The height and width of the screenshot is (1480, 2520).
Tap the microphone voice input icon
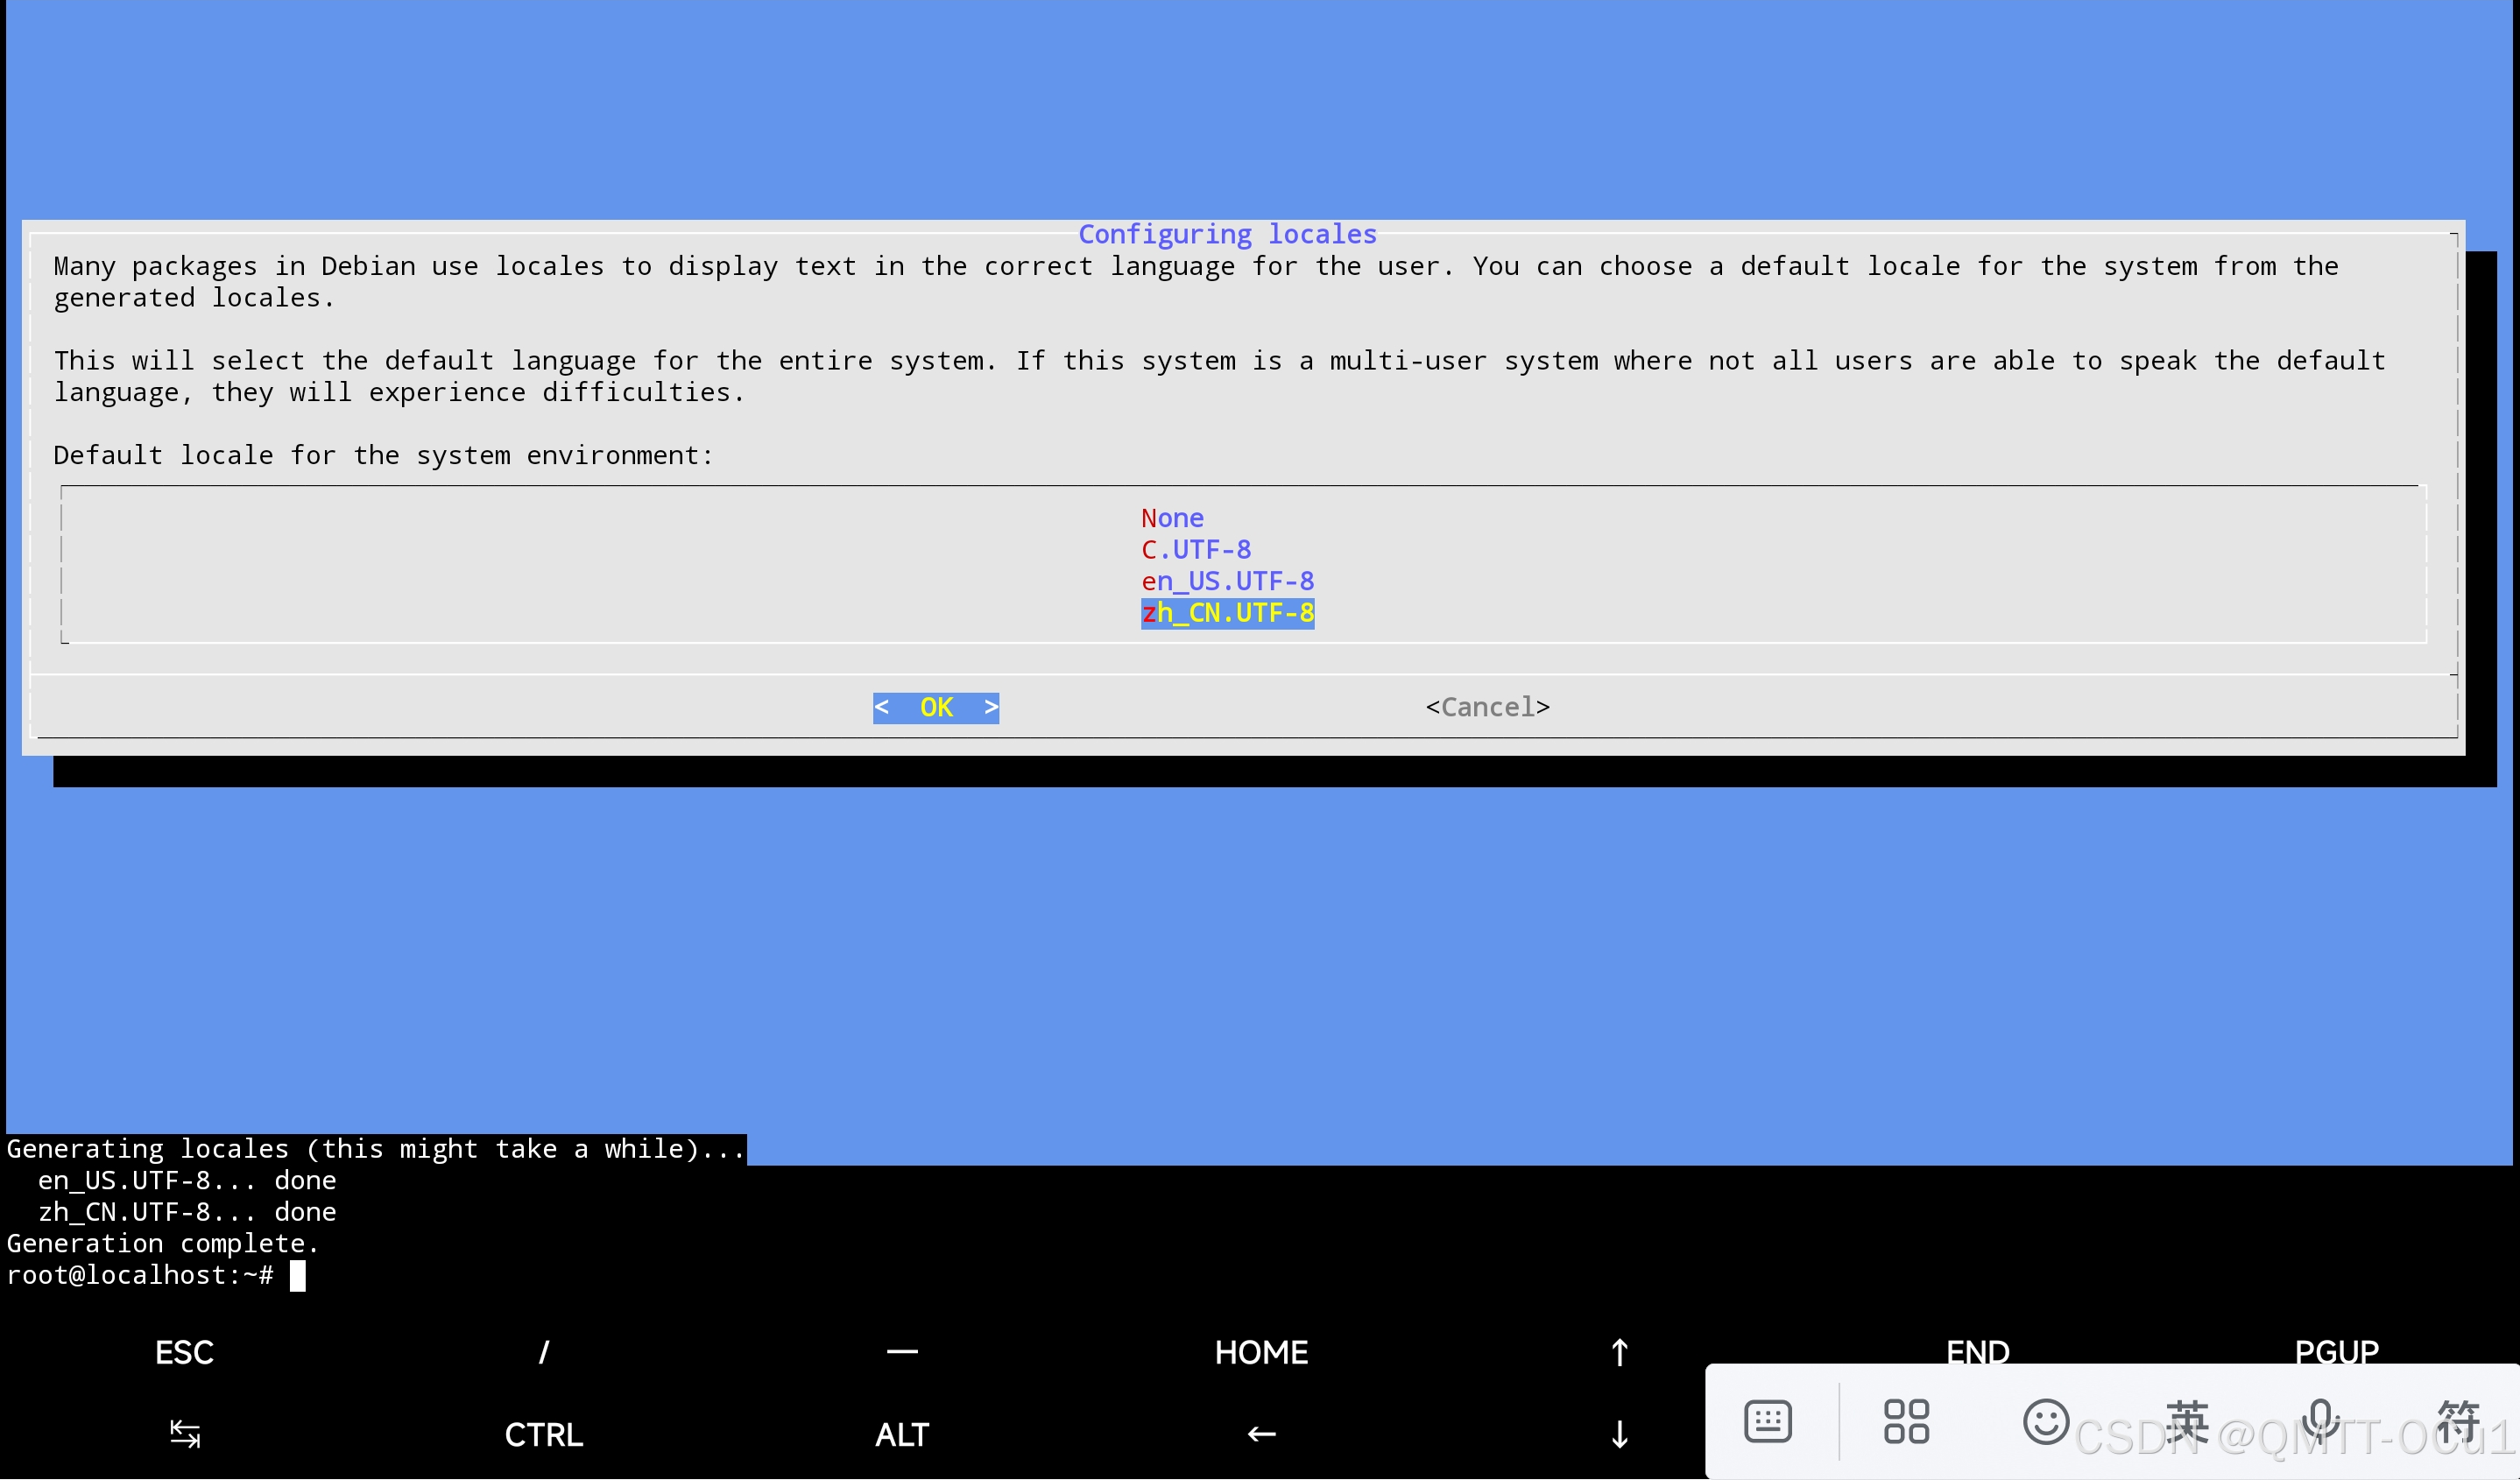tap(2319, 1421)
